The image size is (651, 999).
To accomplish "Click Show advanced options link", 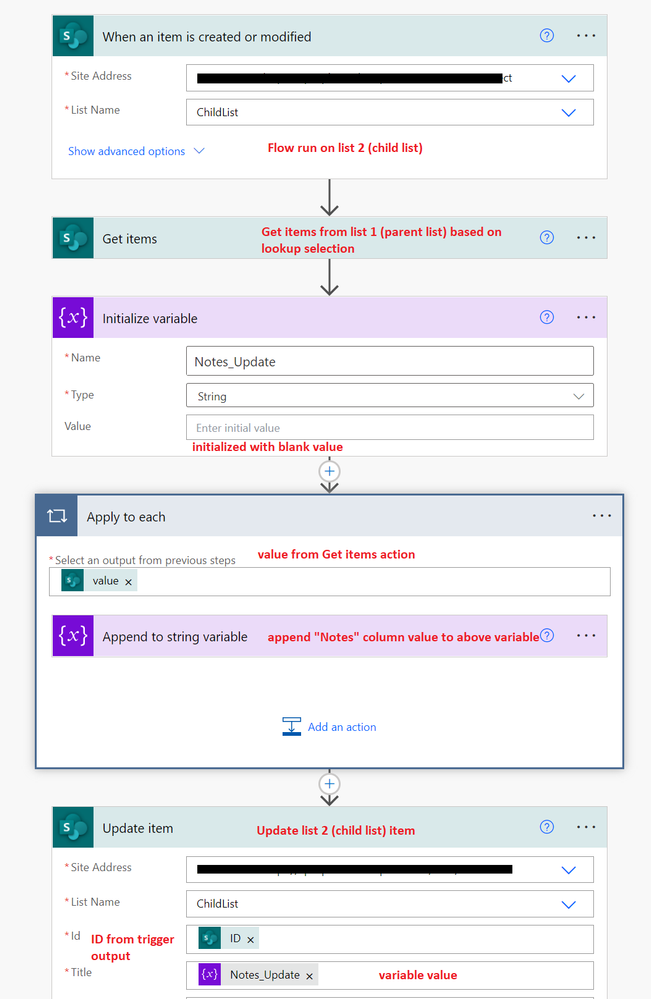I will (126, 151).
